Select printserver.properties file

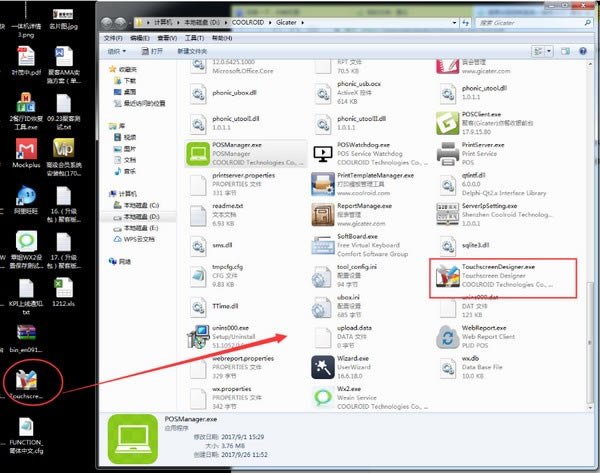tap(234, 184)
